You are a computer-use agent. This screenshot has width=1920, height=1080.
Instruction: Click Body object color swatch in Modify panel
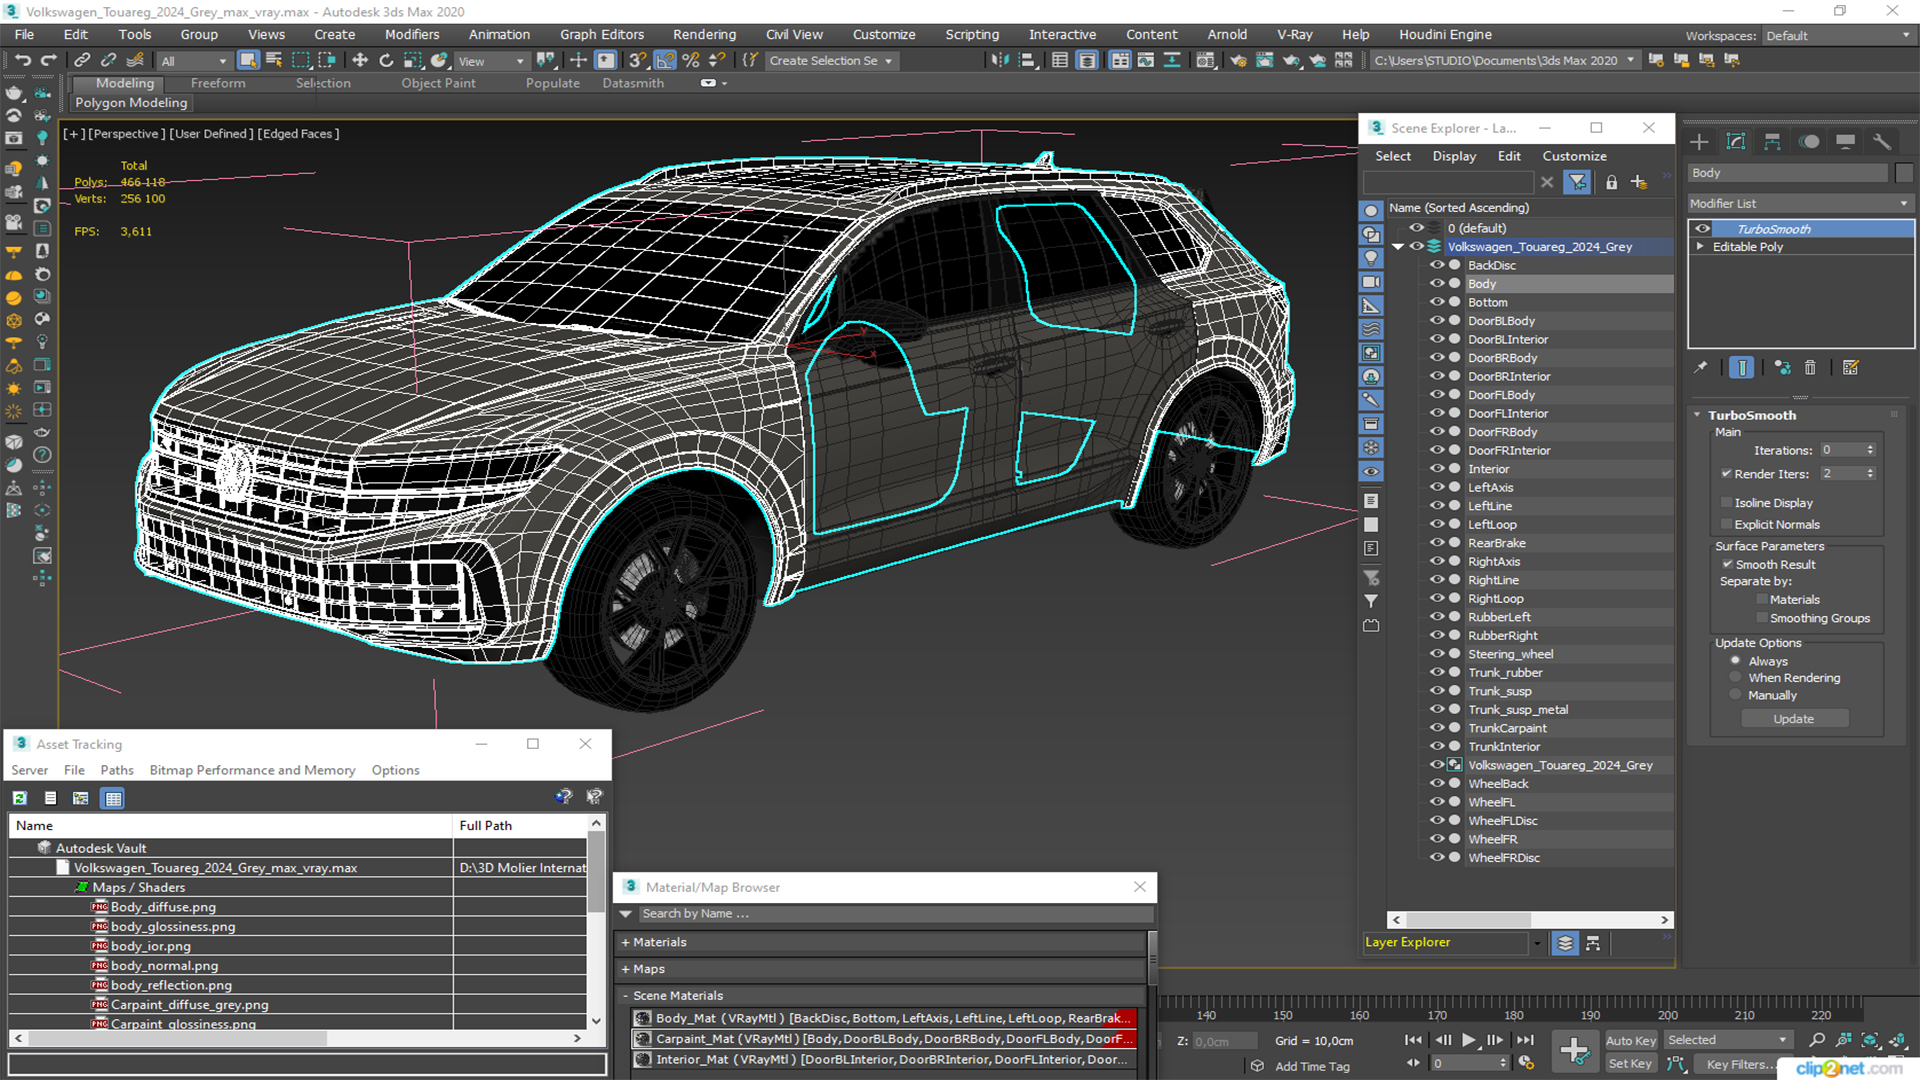click(x=1904, y=173)
